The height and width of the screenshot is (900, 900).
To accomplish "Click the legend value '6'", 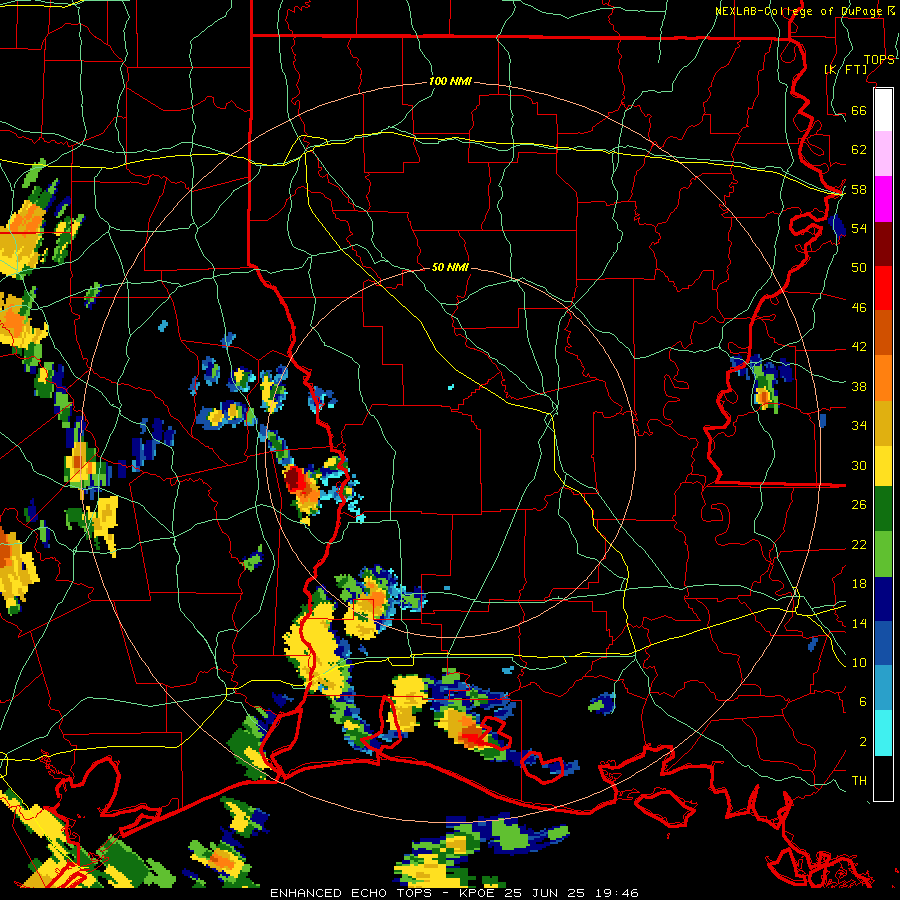I will (863, 701).
